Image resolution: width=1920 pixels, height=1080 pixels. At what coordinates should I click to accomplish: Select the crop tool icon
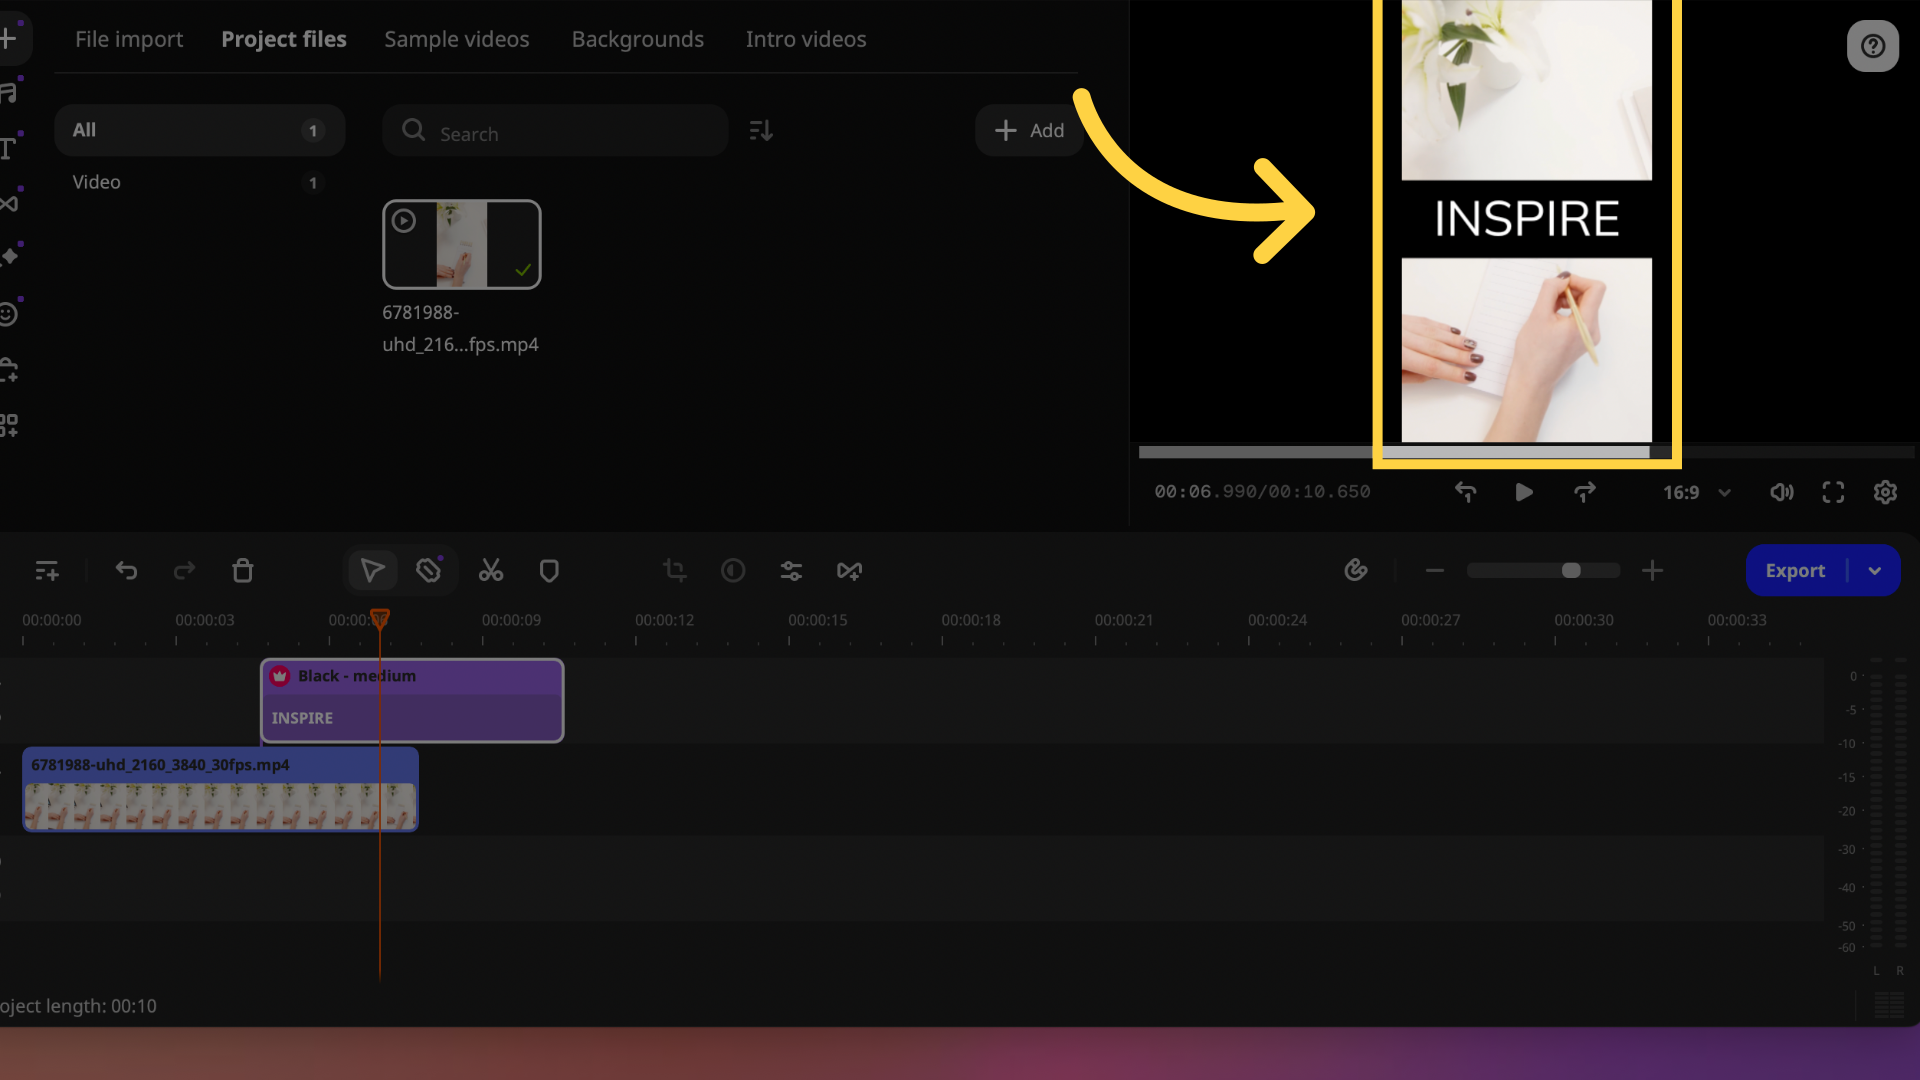point(674,570)
